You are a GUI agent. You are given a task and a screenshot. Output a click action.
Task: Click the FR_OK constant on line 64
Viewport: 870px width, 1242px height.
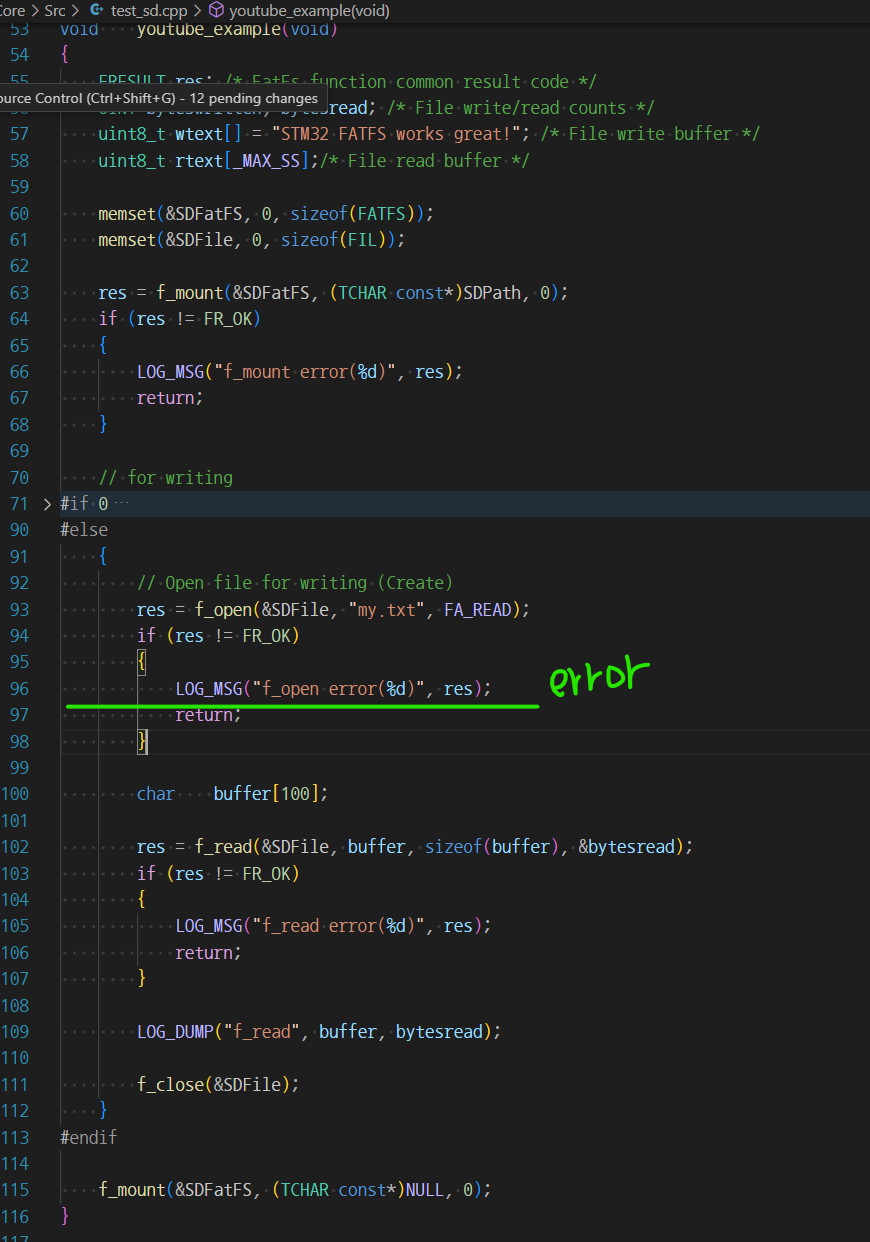(231, 318)
